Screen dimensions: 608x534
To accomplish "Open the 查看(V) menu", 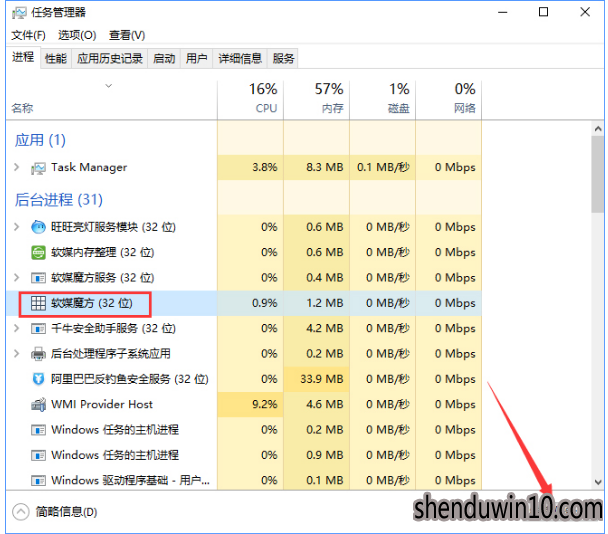I will (127, 35).
